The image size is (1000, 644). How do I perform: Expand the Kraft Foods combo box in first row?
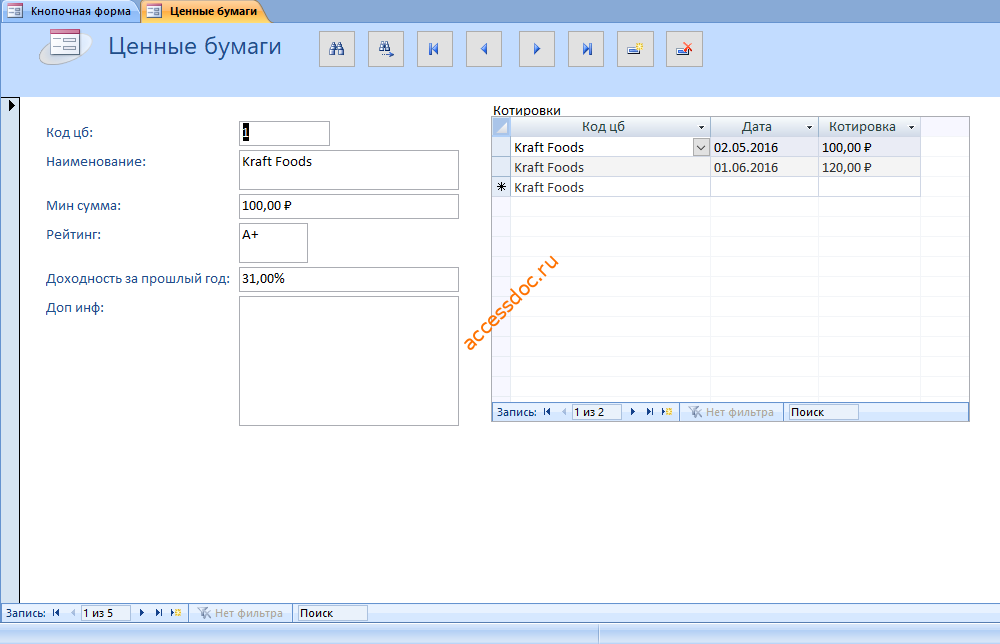(701, 148)
